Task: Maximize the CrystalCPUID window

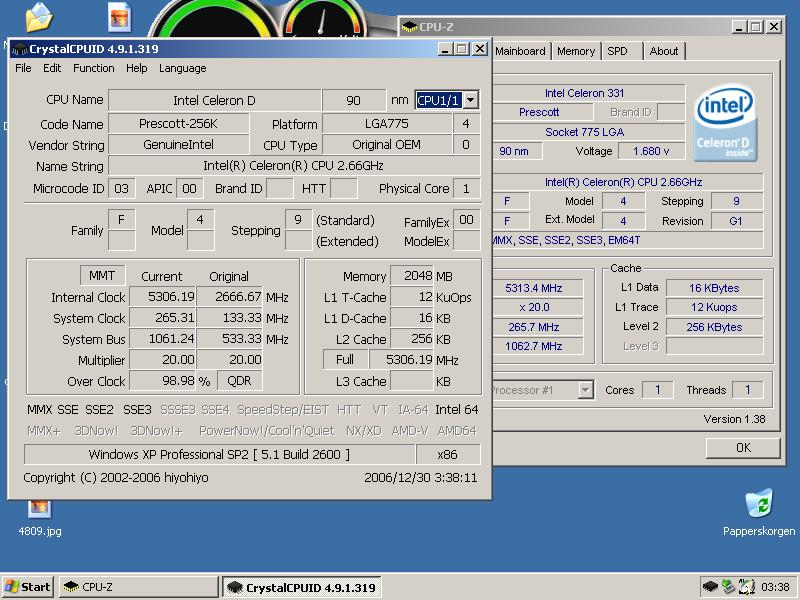Action: point(462,49)
